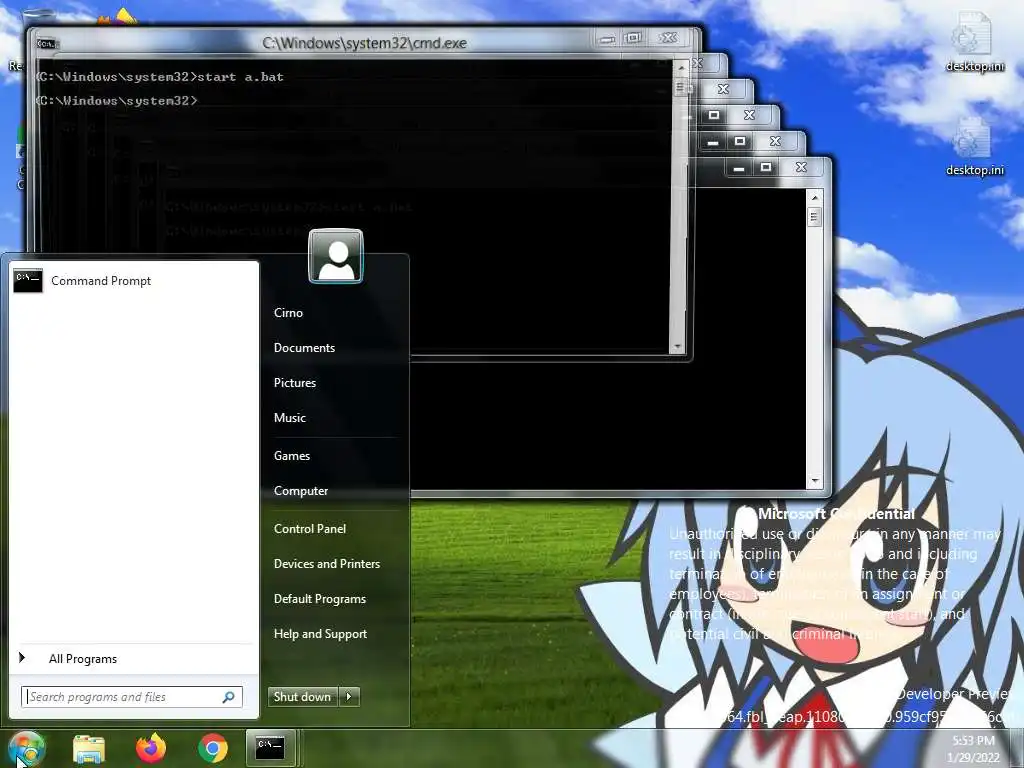Open Control Panel
Screen dimensions: 1024x768
pyautogui.click(x=310, y=529)
